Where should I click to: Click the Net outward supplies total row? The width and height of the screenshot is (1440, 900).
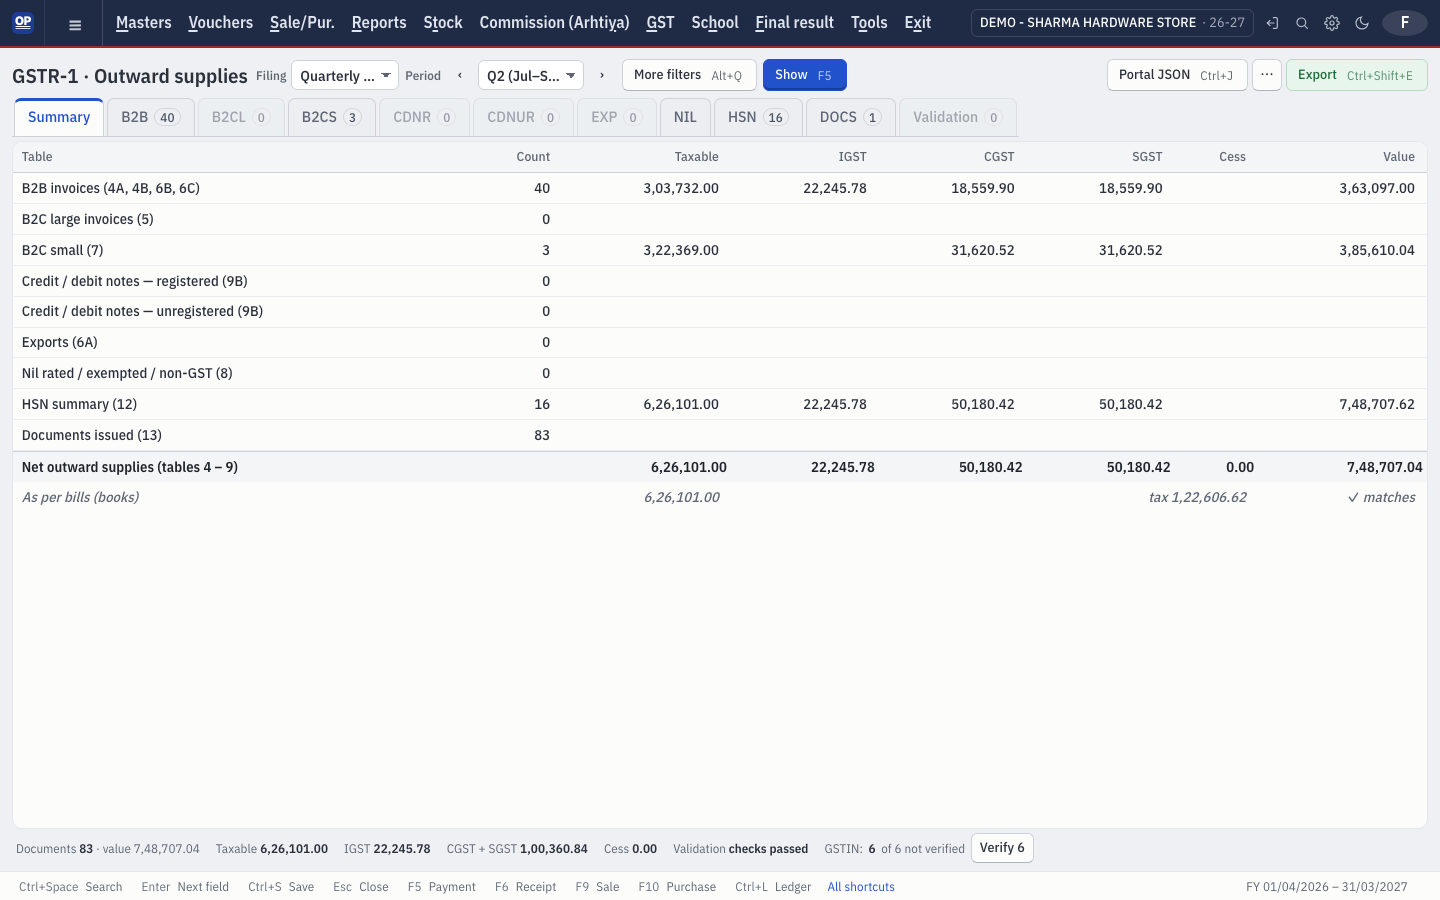[x=719, y=467]
